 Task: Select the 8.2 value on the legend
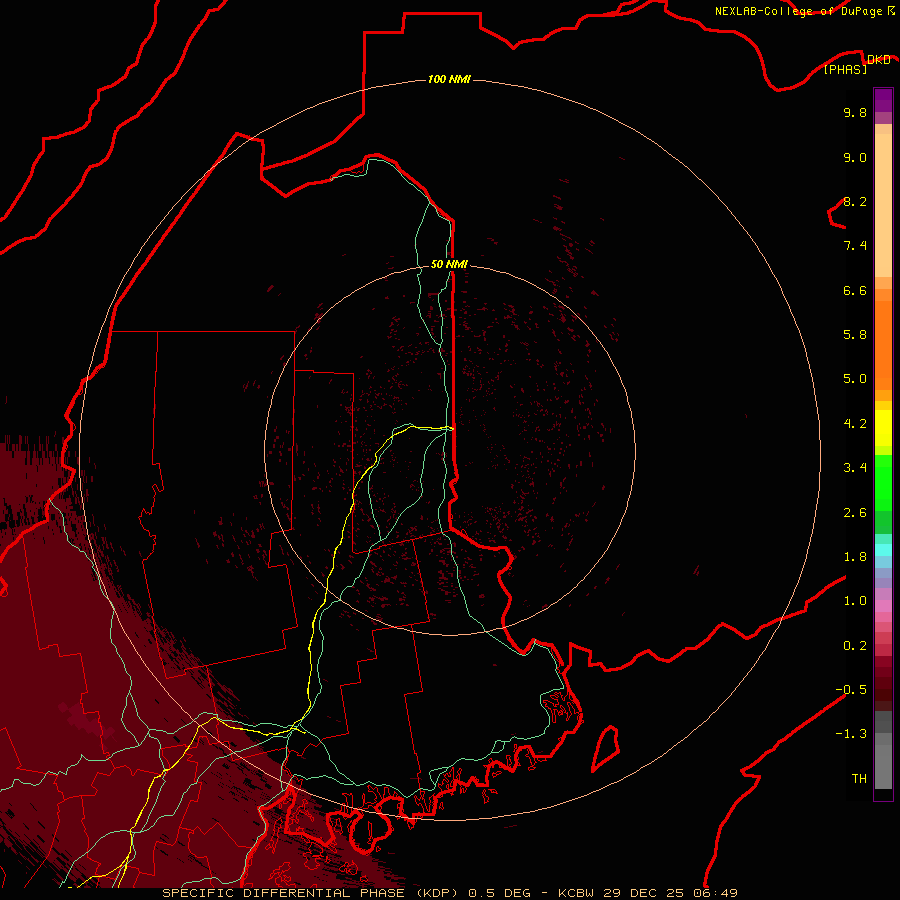click(855, 201)
